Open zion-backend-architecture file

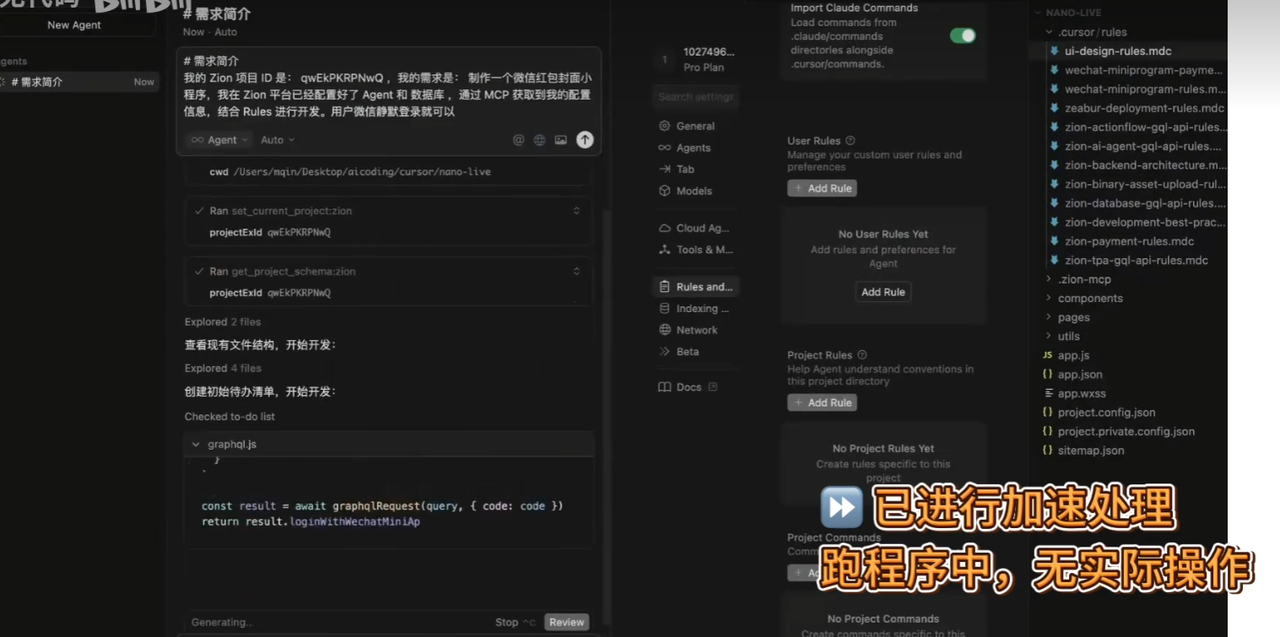point(1143,165)
